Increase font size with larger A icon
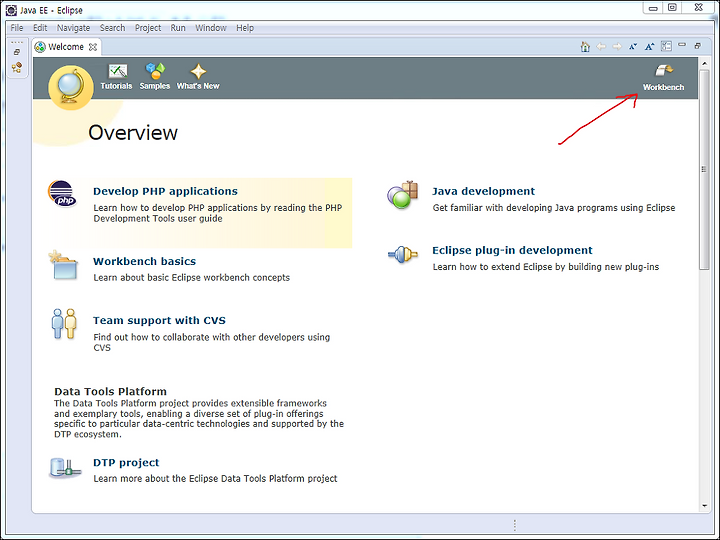This screenshot has width=720, height=540. tap(649, 46)
